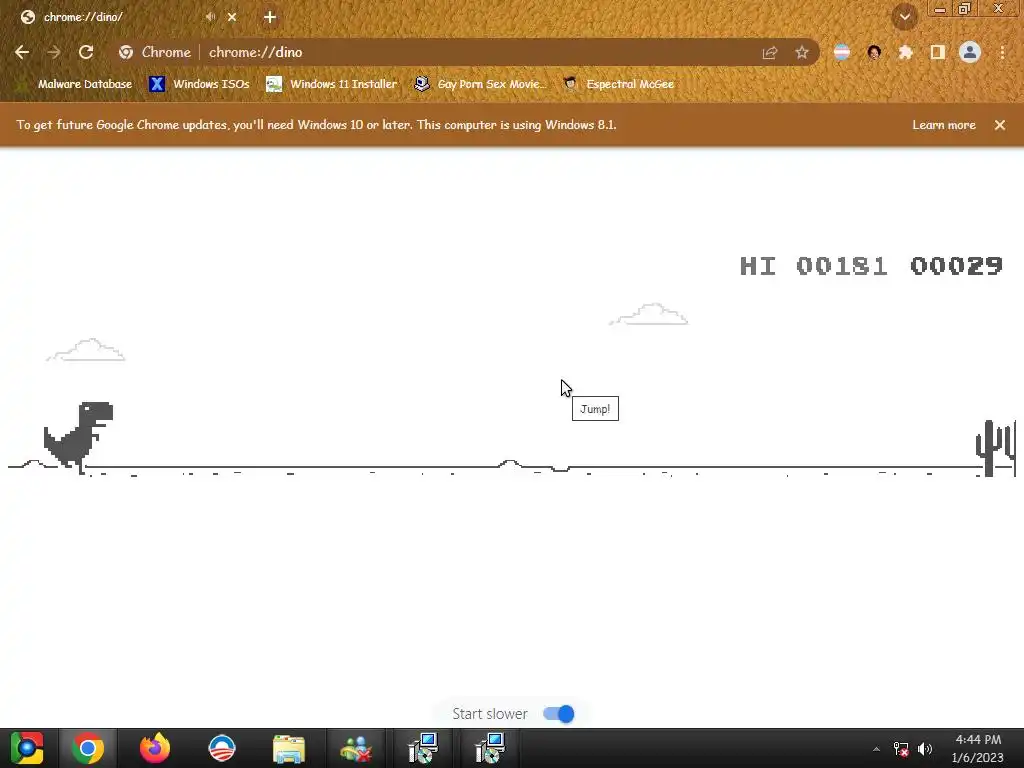The image size is (1024, 768).
Task: Toggle the Start slower switch
Action: [559, 714]
